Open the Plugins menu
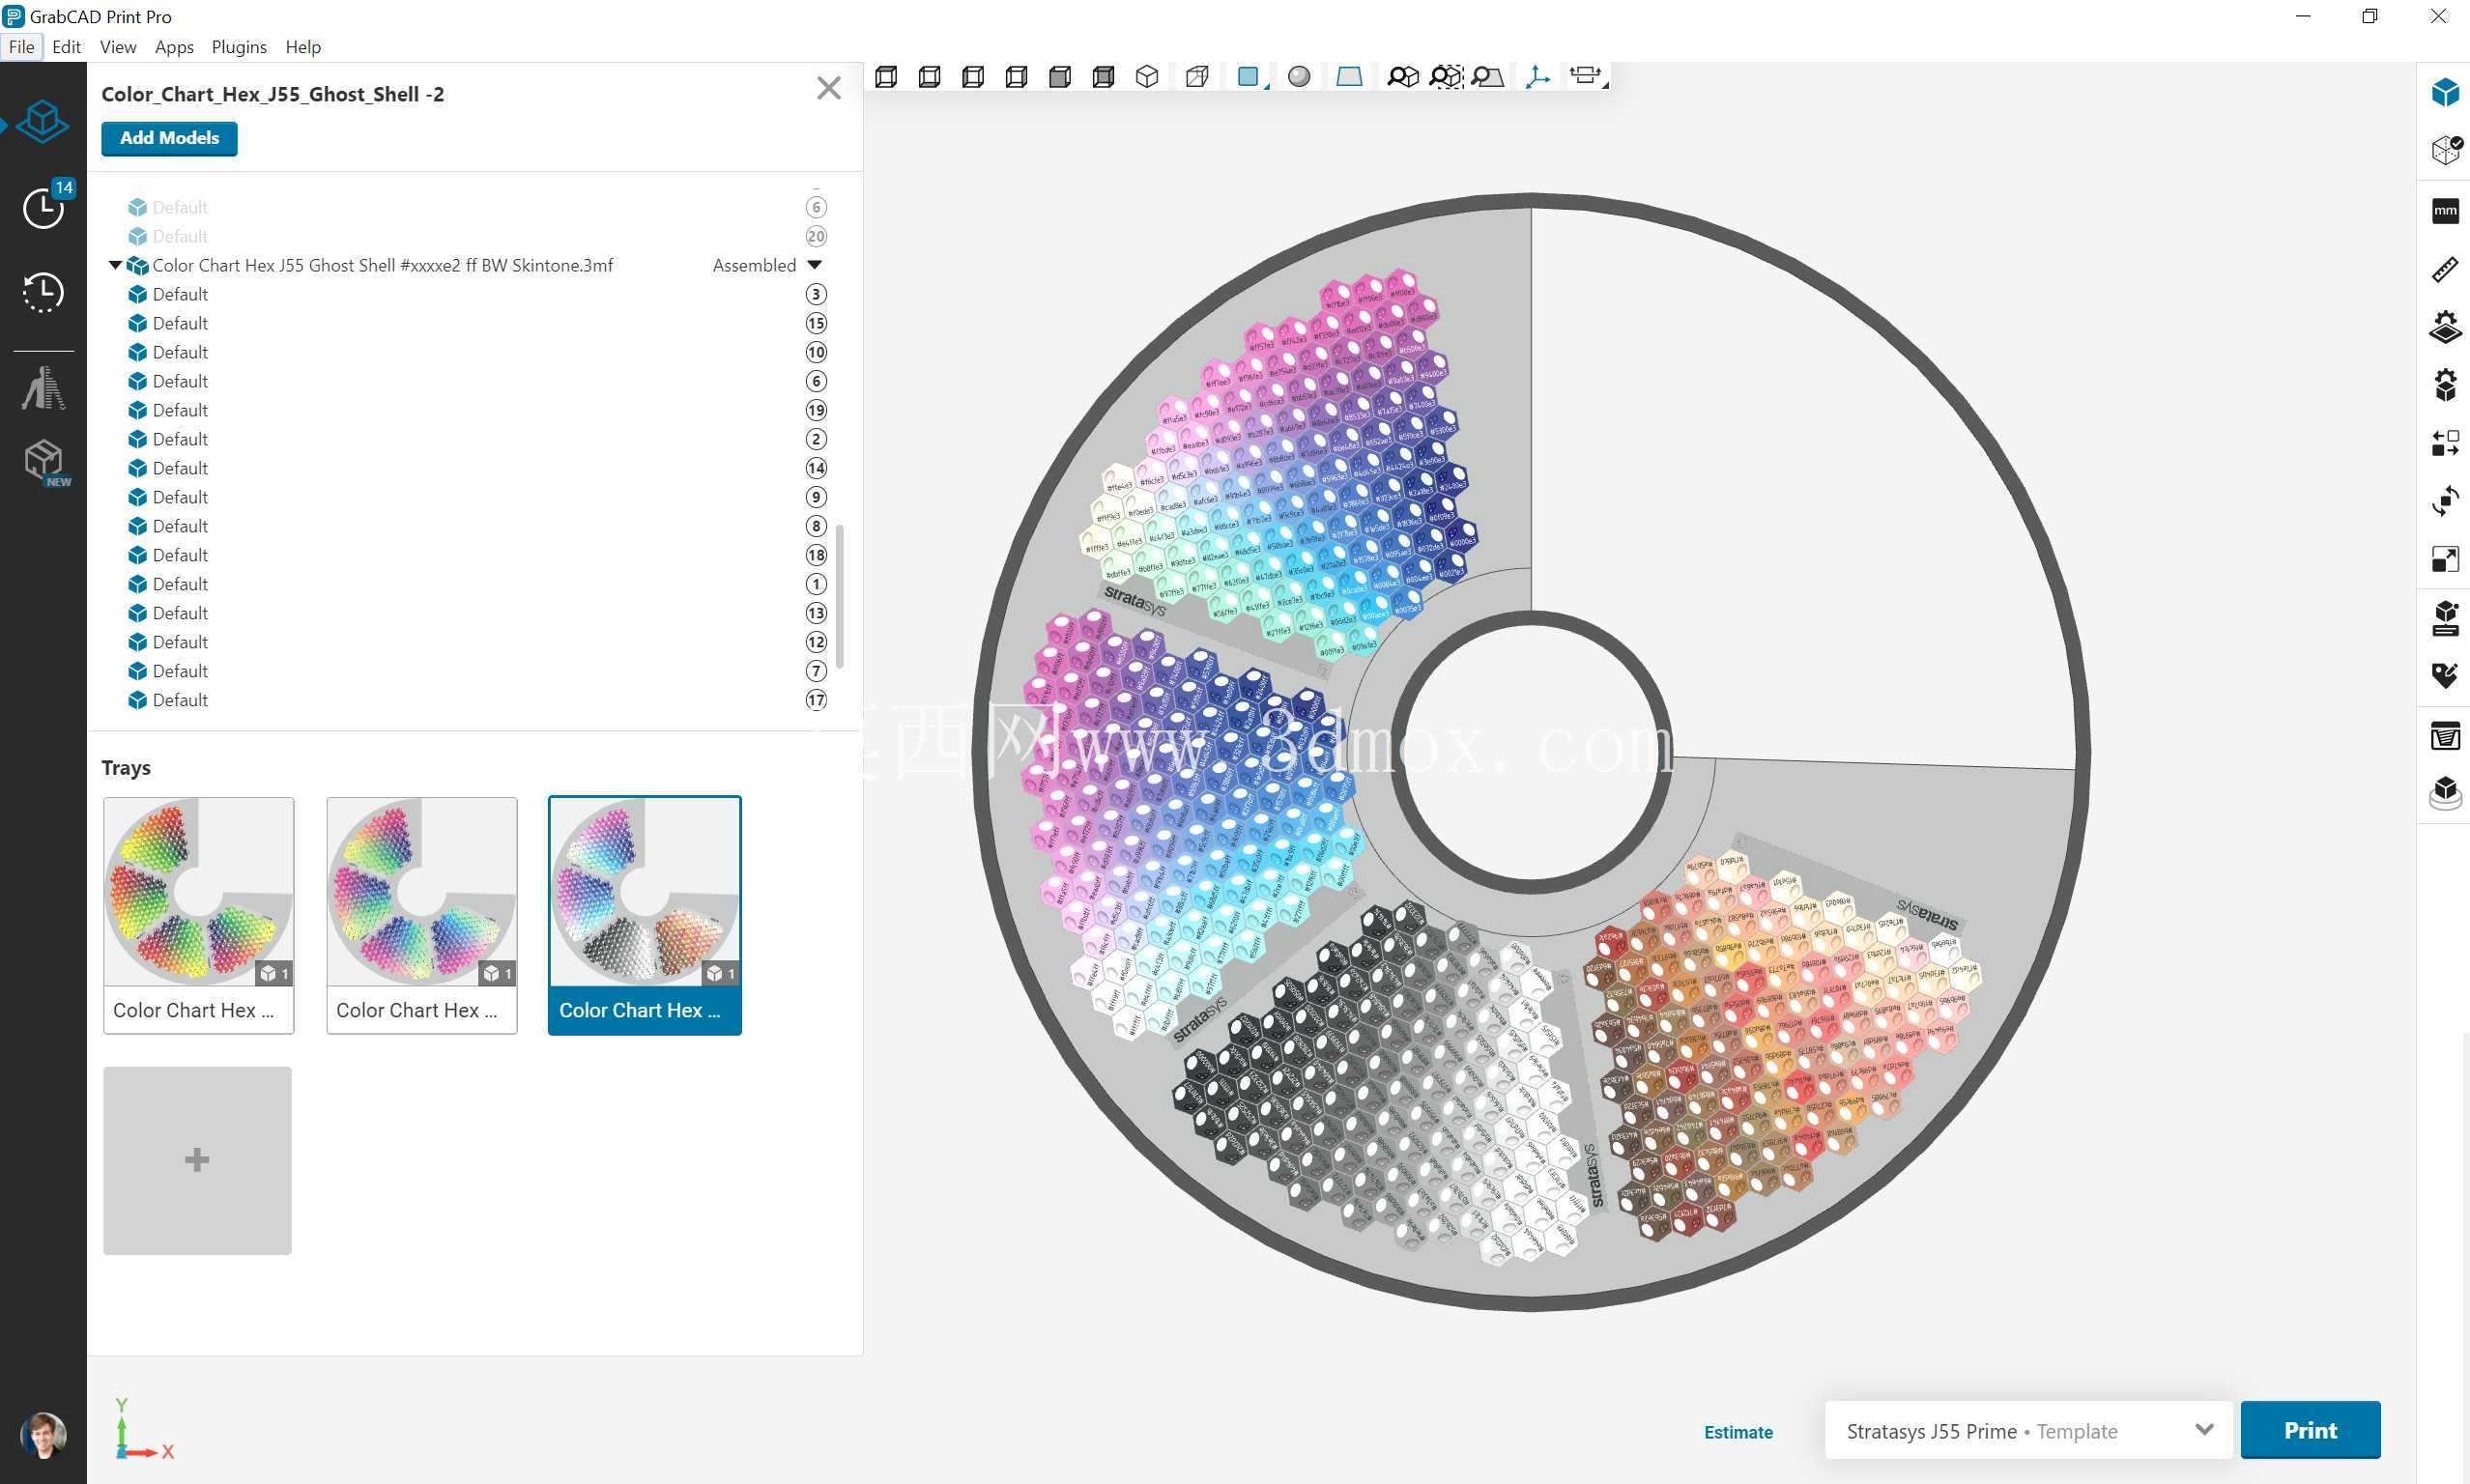 pos(239,47)
